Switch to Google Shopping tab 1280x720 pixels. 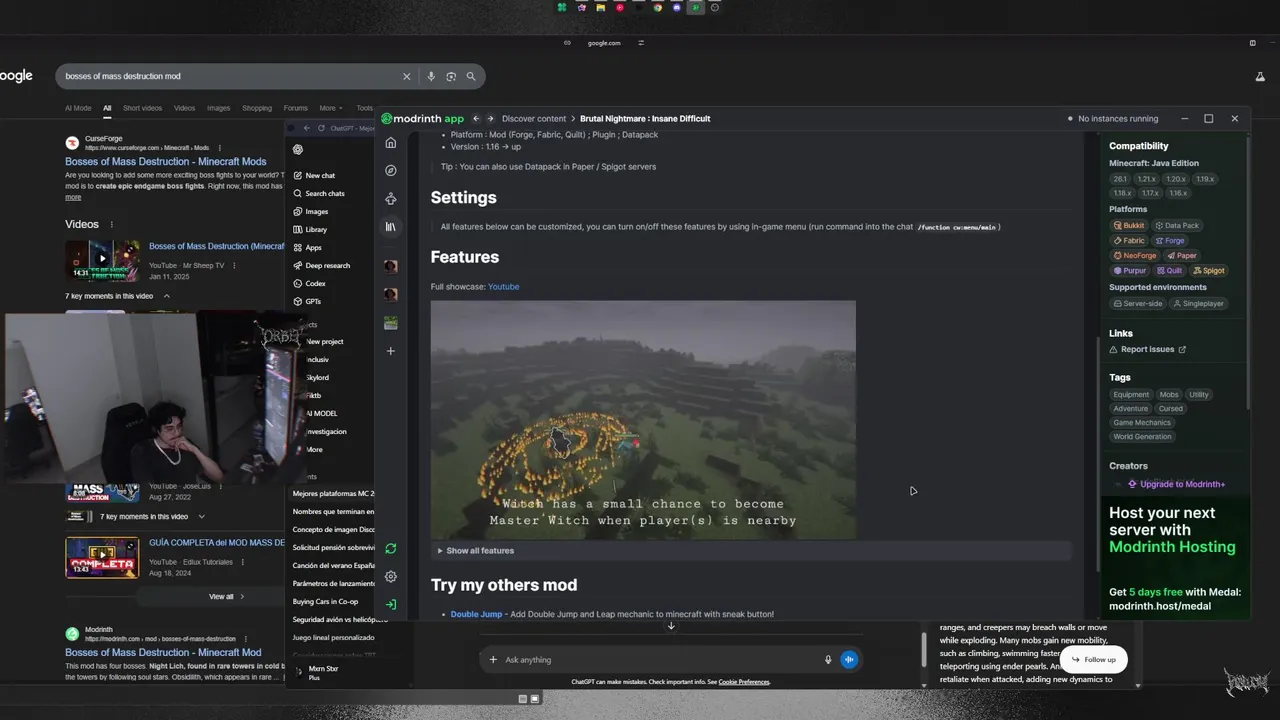coord(257,108)
